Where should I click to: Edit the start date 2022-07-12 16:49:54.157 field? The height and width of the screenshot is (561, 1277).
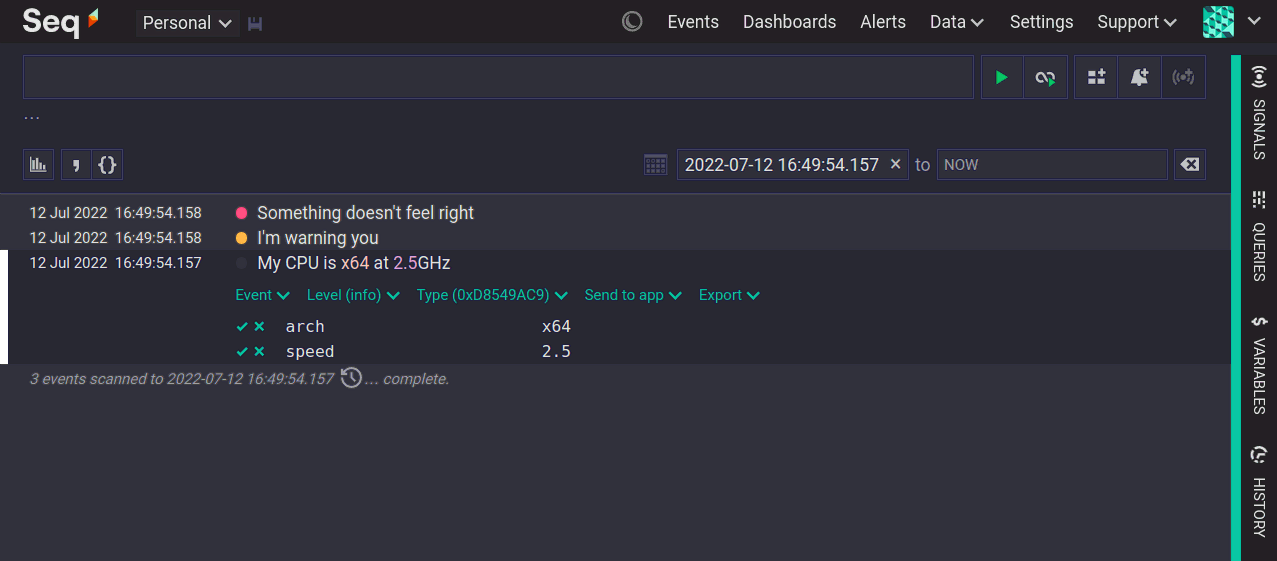pos(781,164)
